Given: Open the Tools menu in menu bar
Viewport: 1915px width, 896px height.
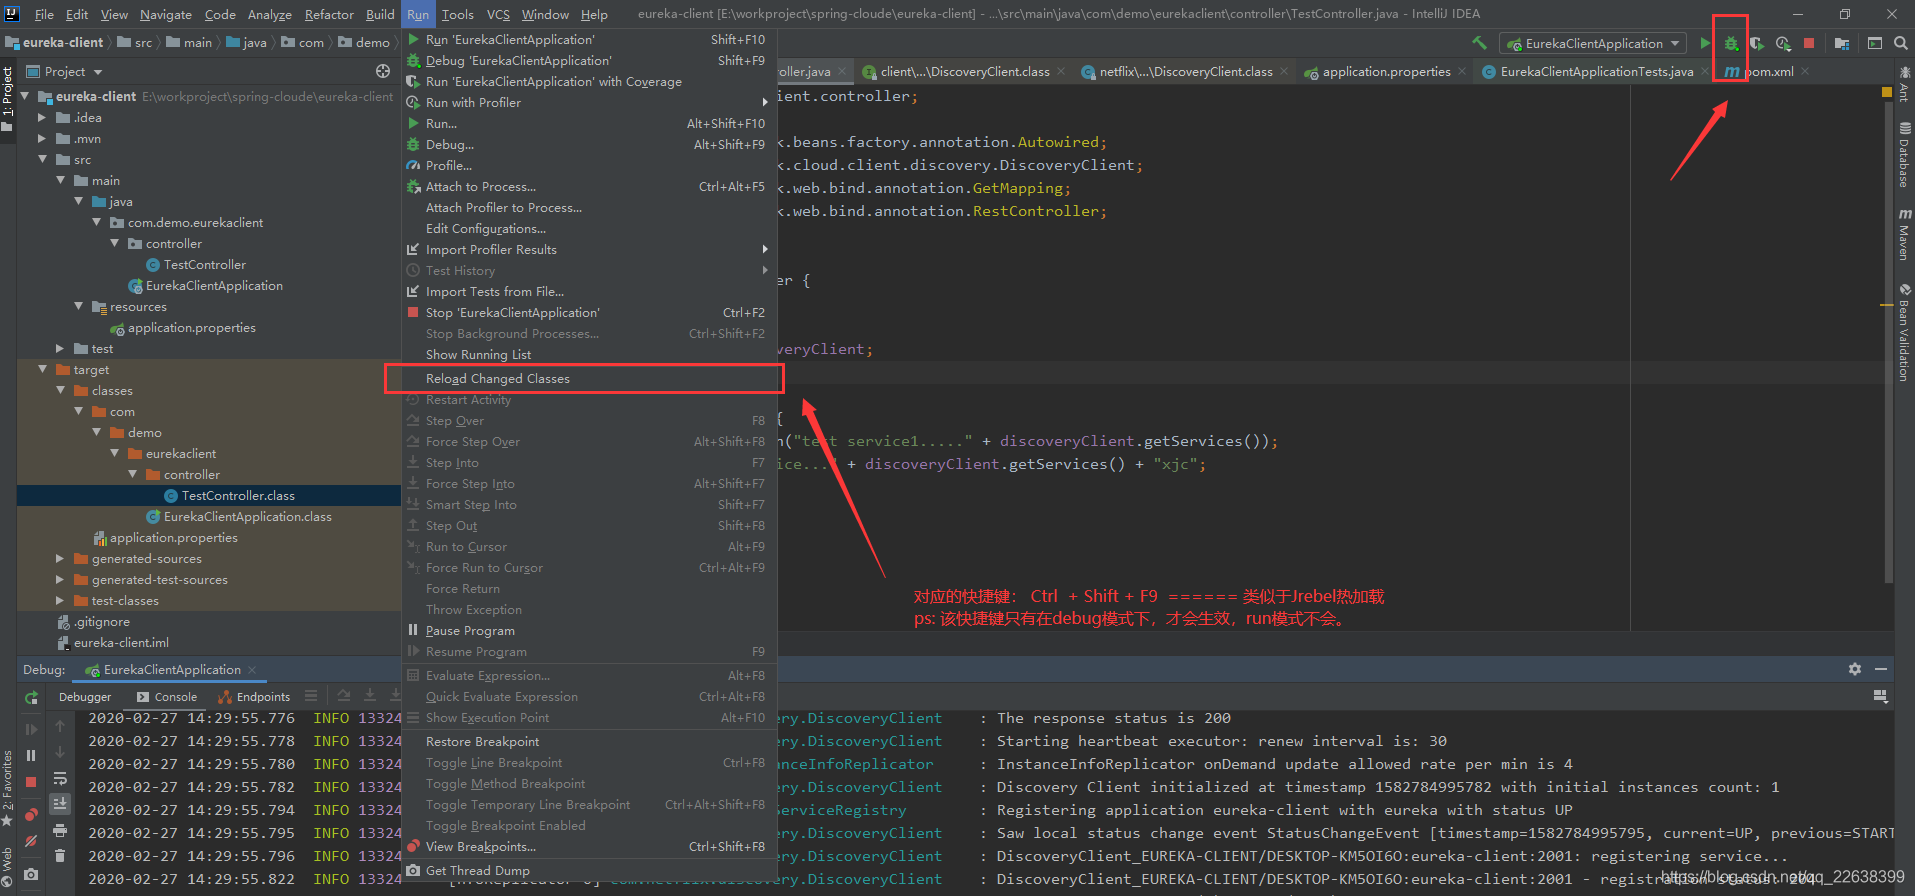Looking at the screenshot, I should click(457, 14).
